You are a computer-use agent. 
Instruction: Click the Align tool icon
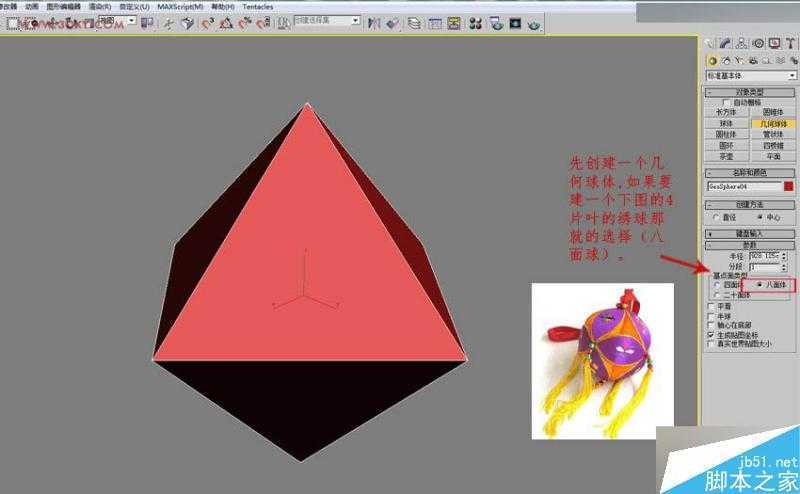pos(393,23)
